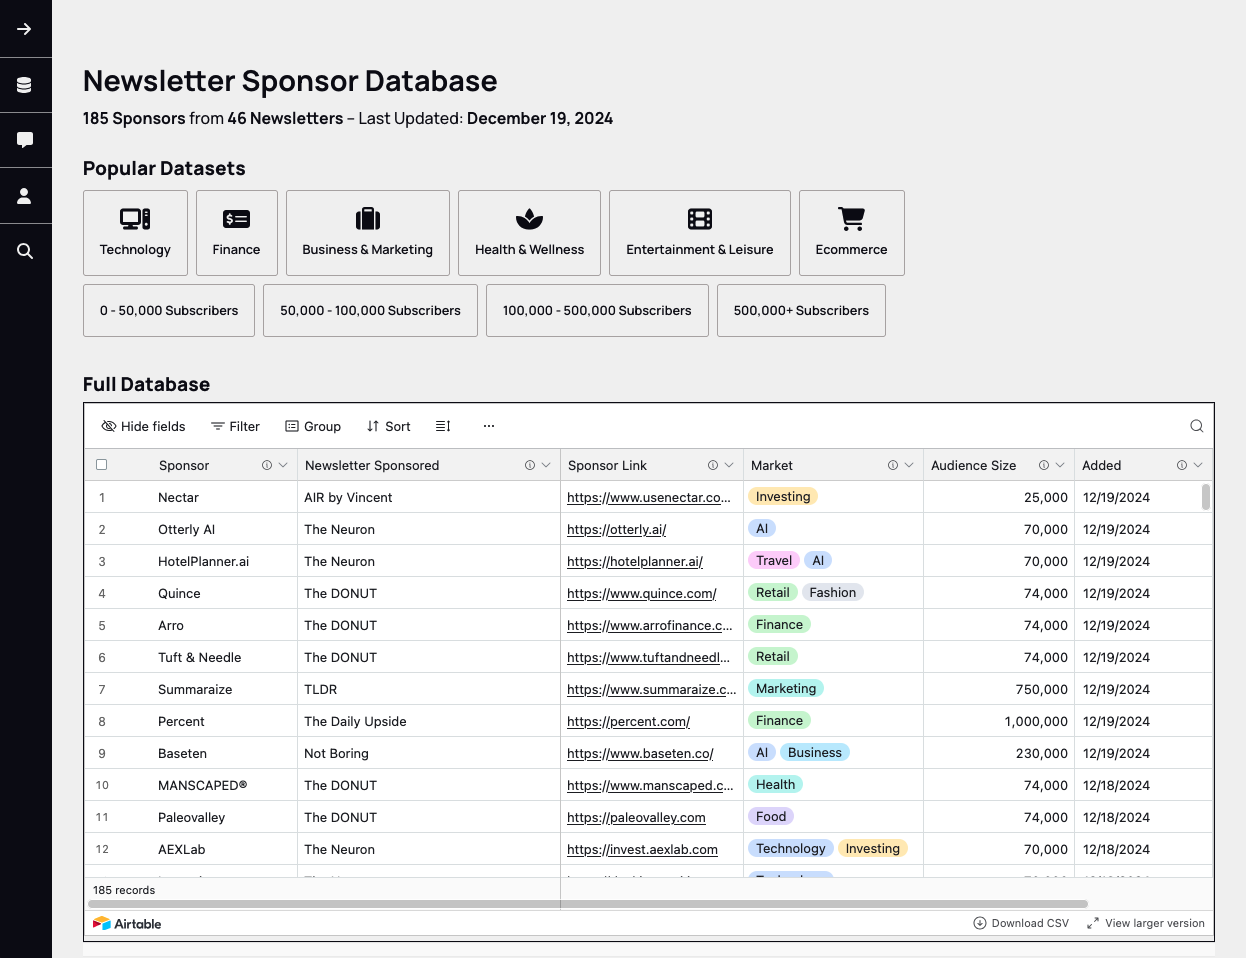Open the percent.com sponsor link

[x=628, y=721]
